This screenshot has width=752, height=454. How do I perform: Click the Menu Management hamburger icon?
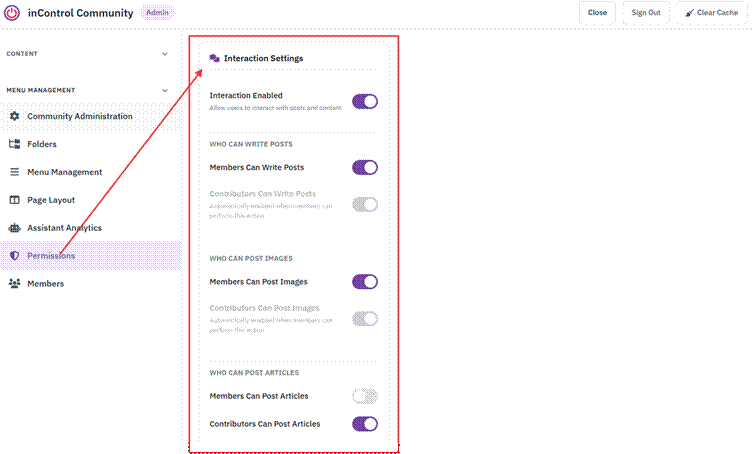(14, 172)
